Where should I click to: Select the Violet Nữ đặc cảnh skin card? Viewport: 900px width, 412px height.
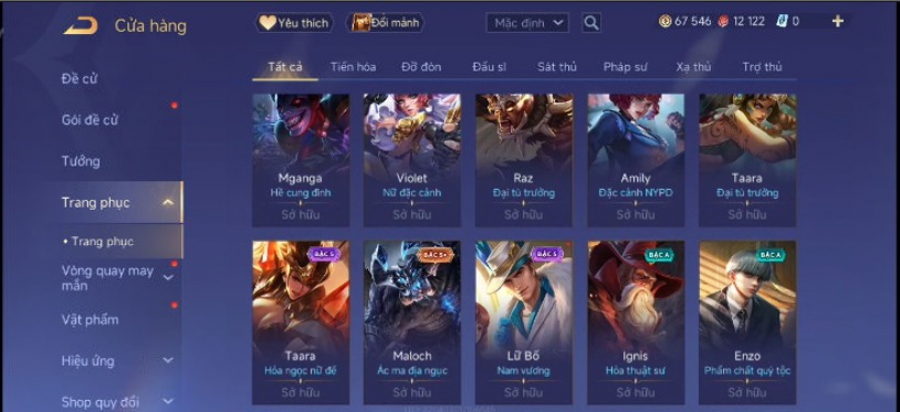pos(412,160)
